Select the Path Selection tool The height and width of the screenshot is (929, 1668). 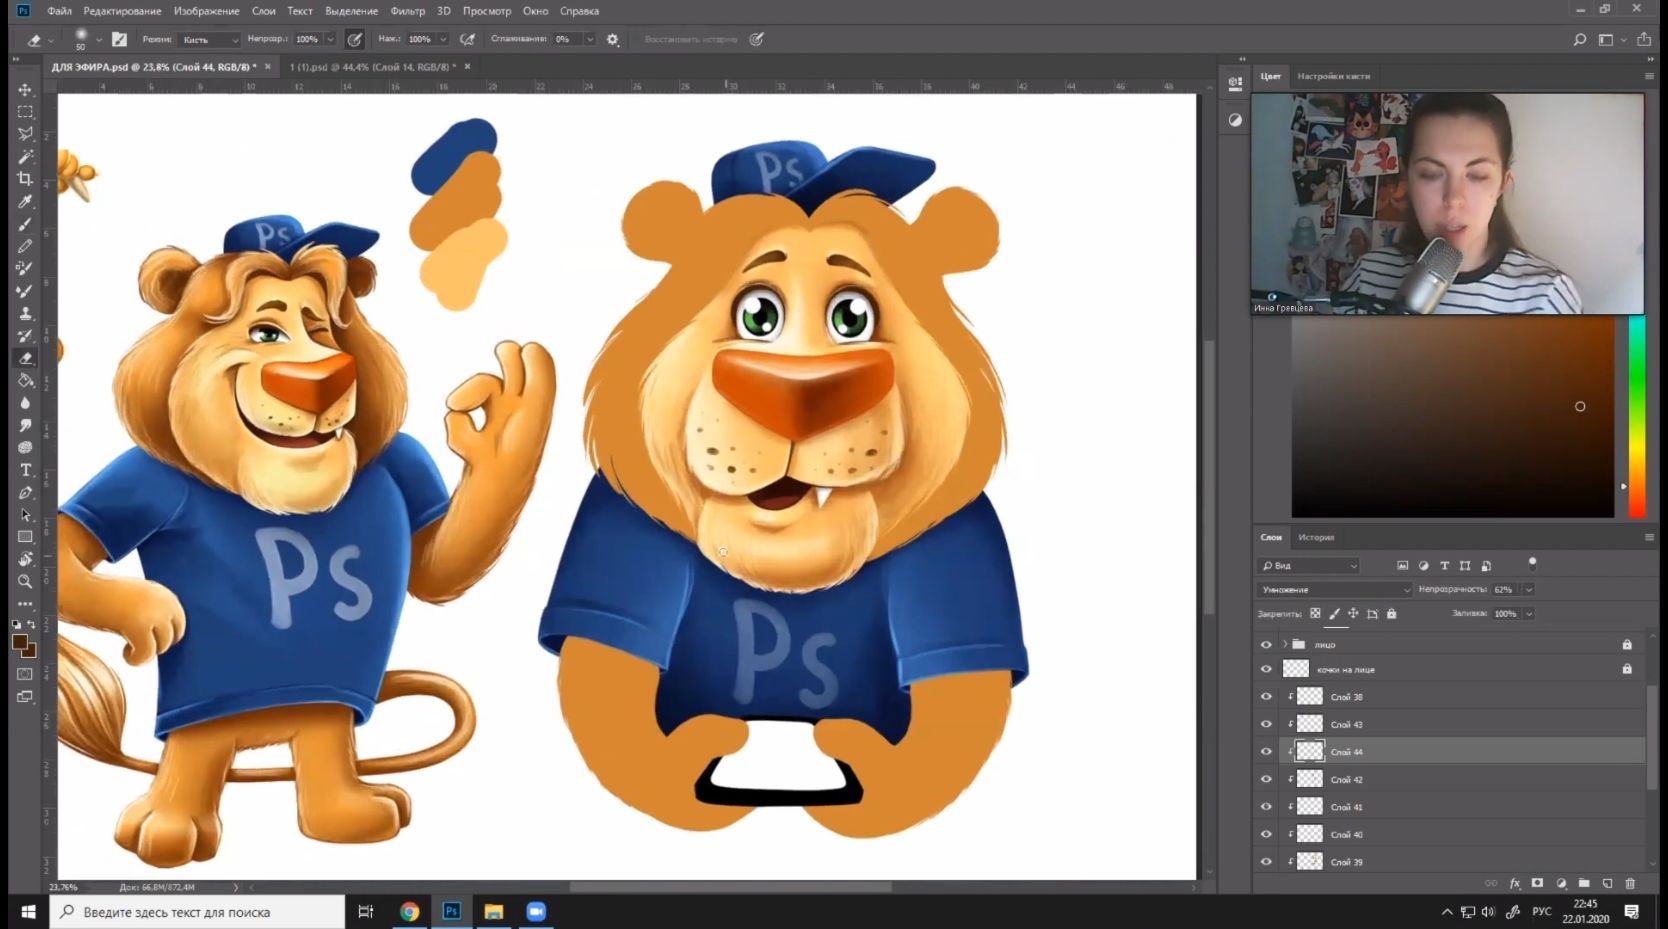[25, 515]
